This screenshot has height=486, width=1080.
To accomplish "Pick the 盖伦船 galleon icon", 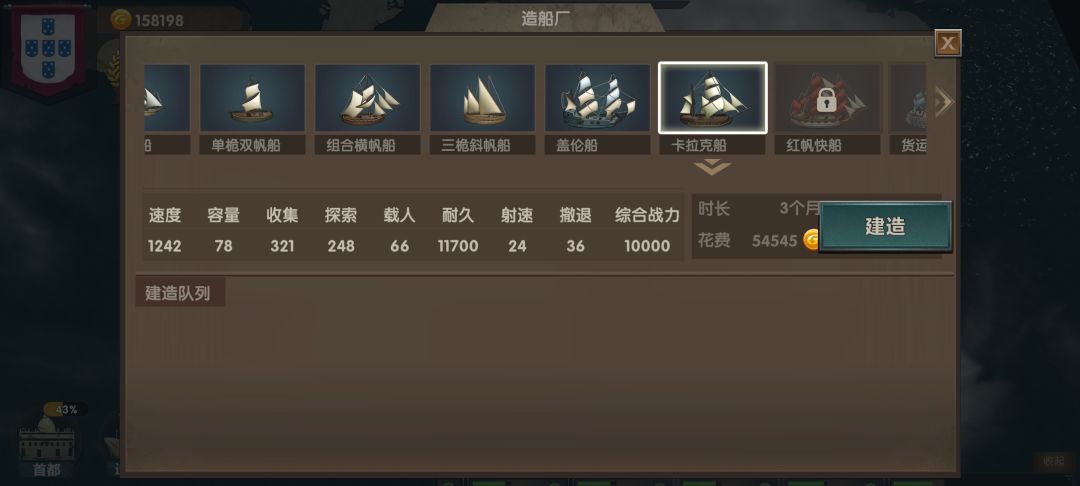I will tap(597, 98).
